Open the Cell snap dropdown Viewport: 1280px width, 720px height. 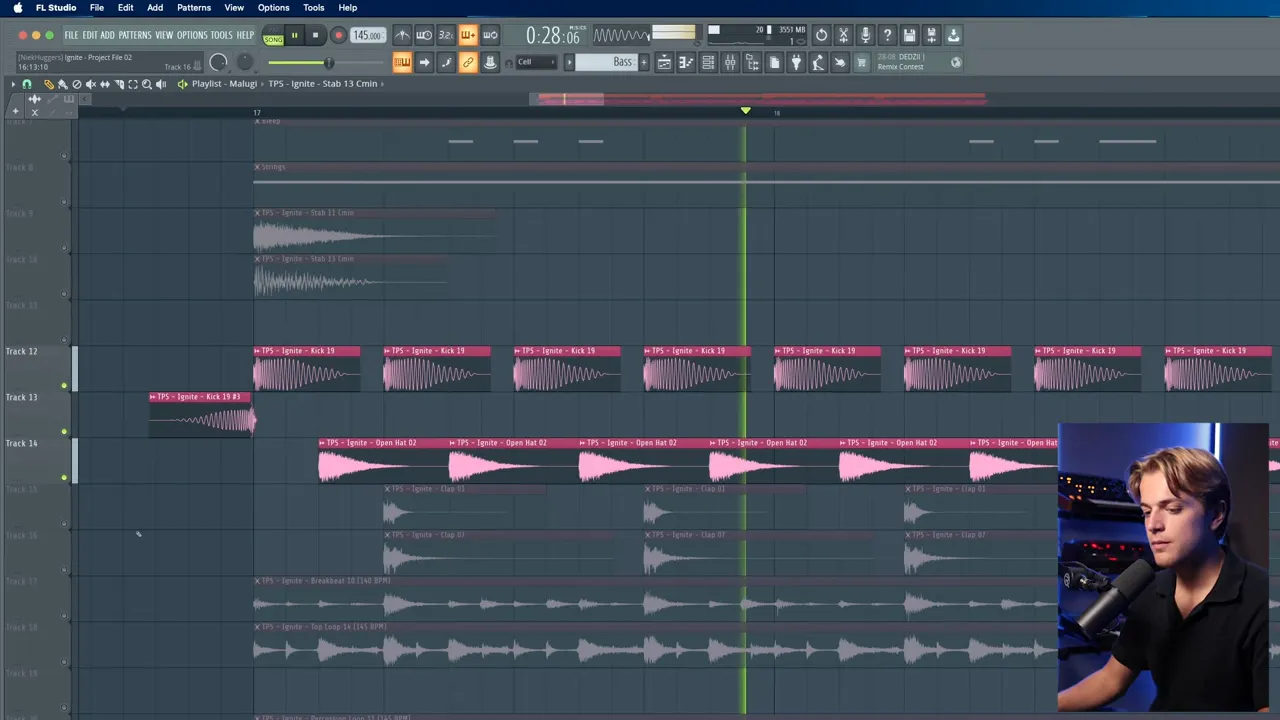536,63
